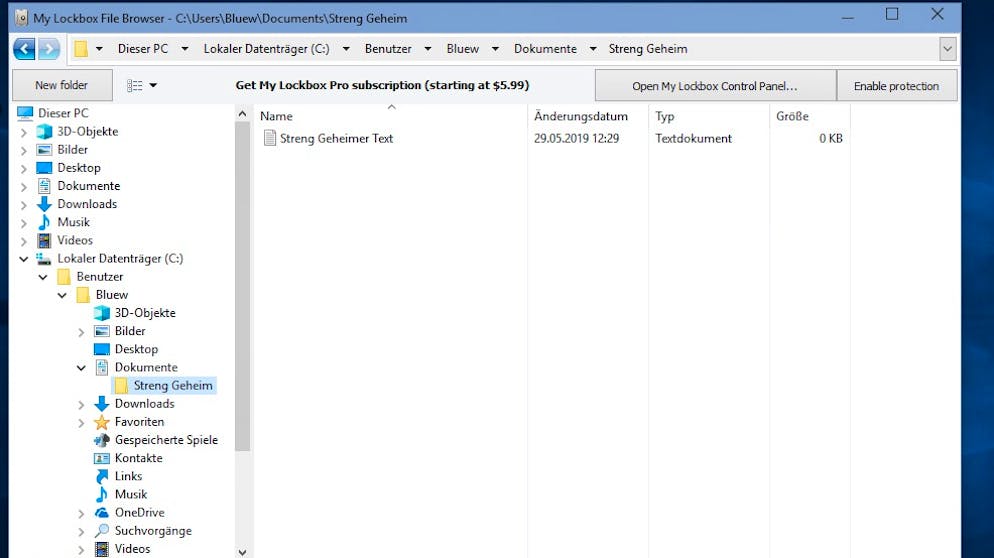Click the OneDrive cloud icon

(x=101, y=512)
